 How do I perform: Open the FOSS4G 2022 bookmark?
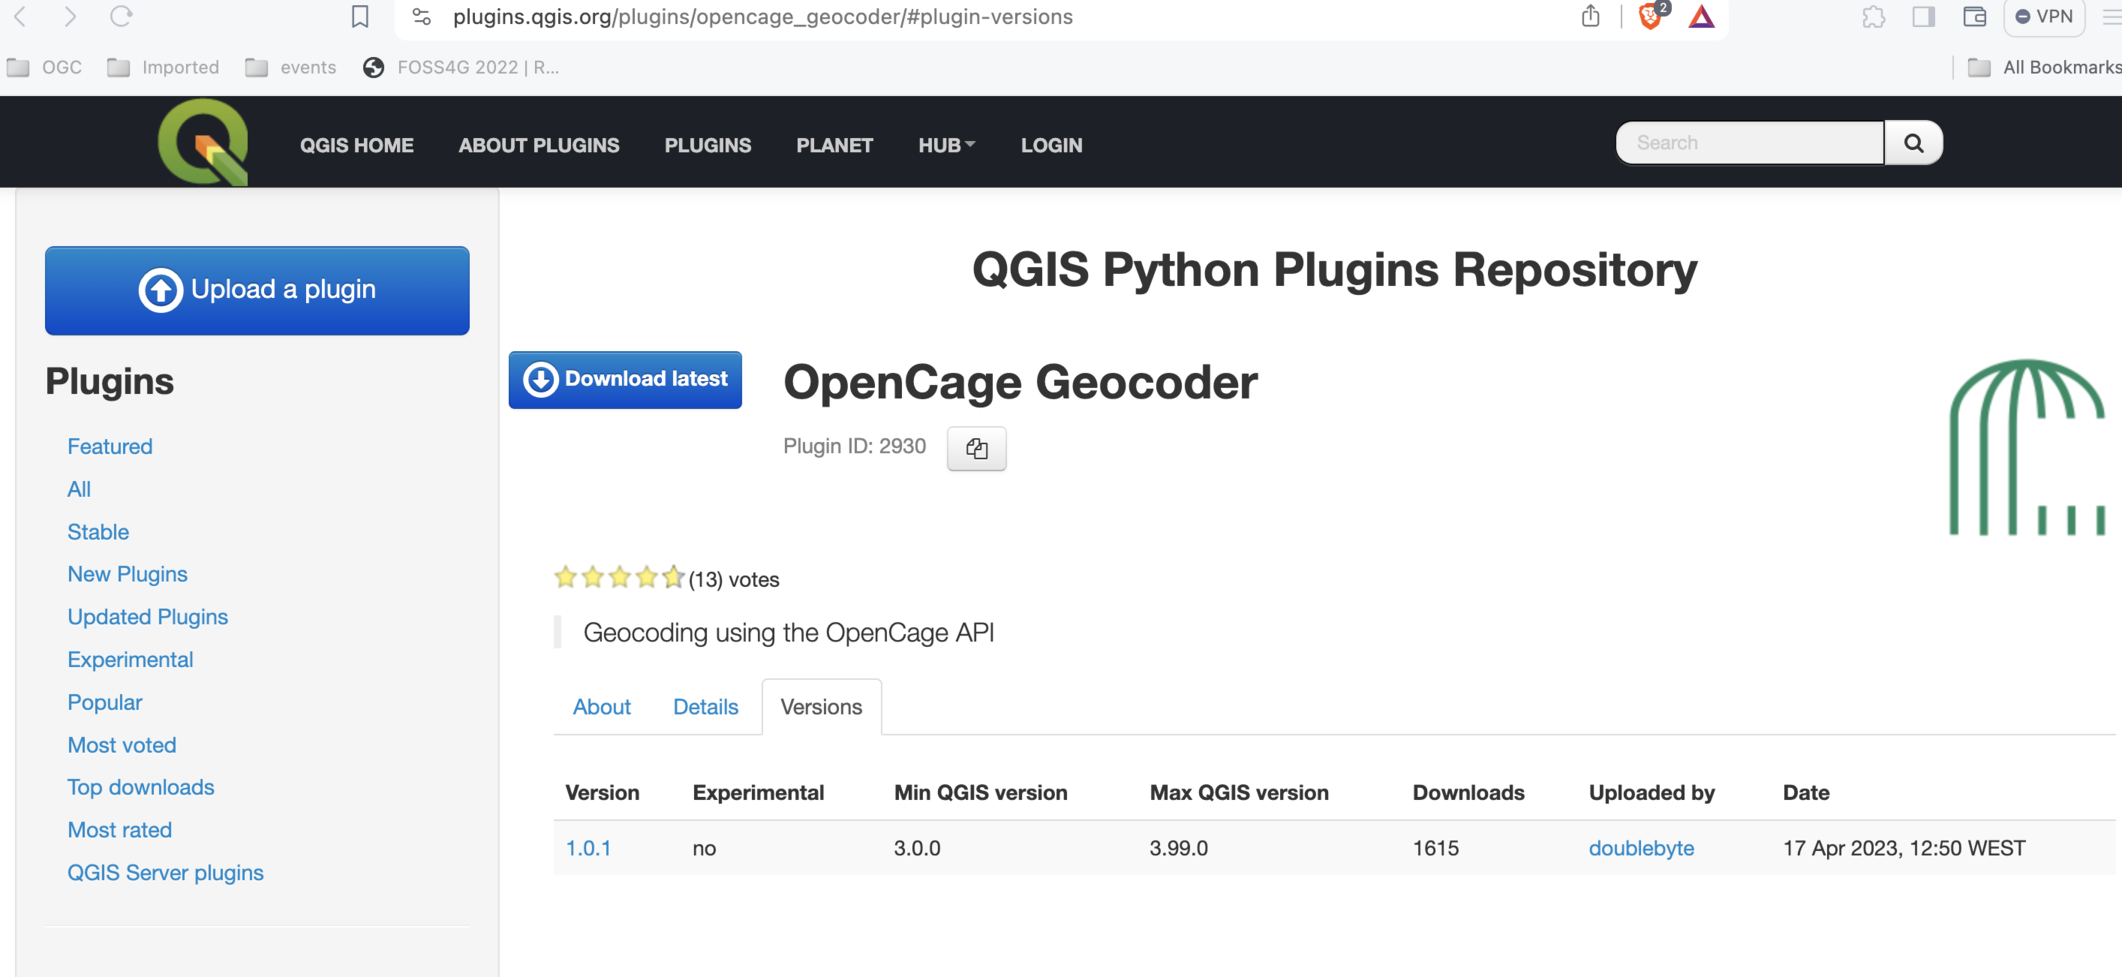tap(461, 67)
